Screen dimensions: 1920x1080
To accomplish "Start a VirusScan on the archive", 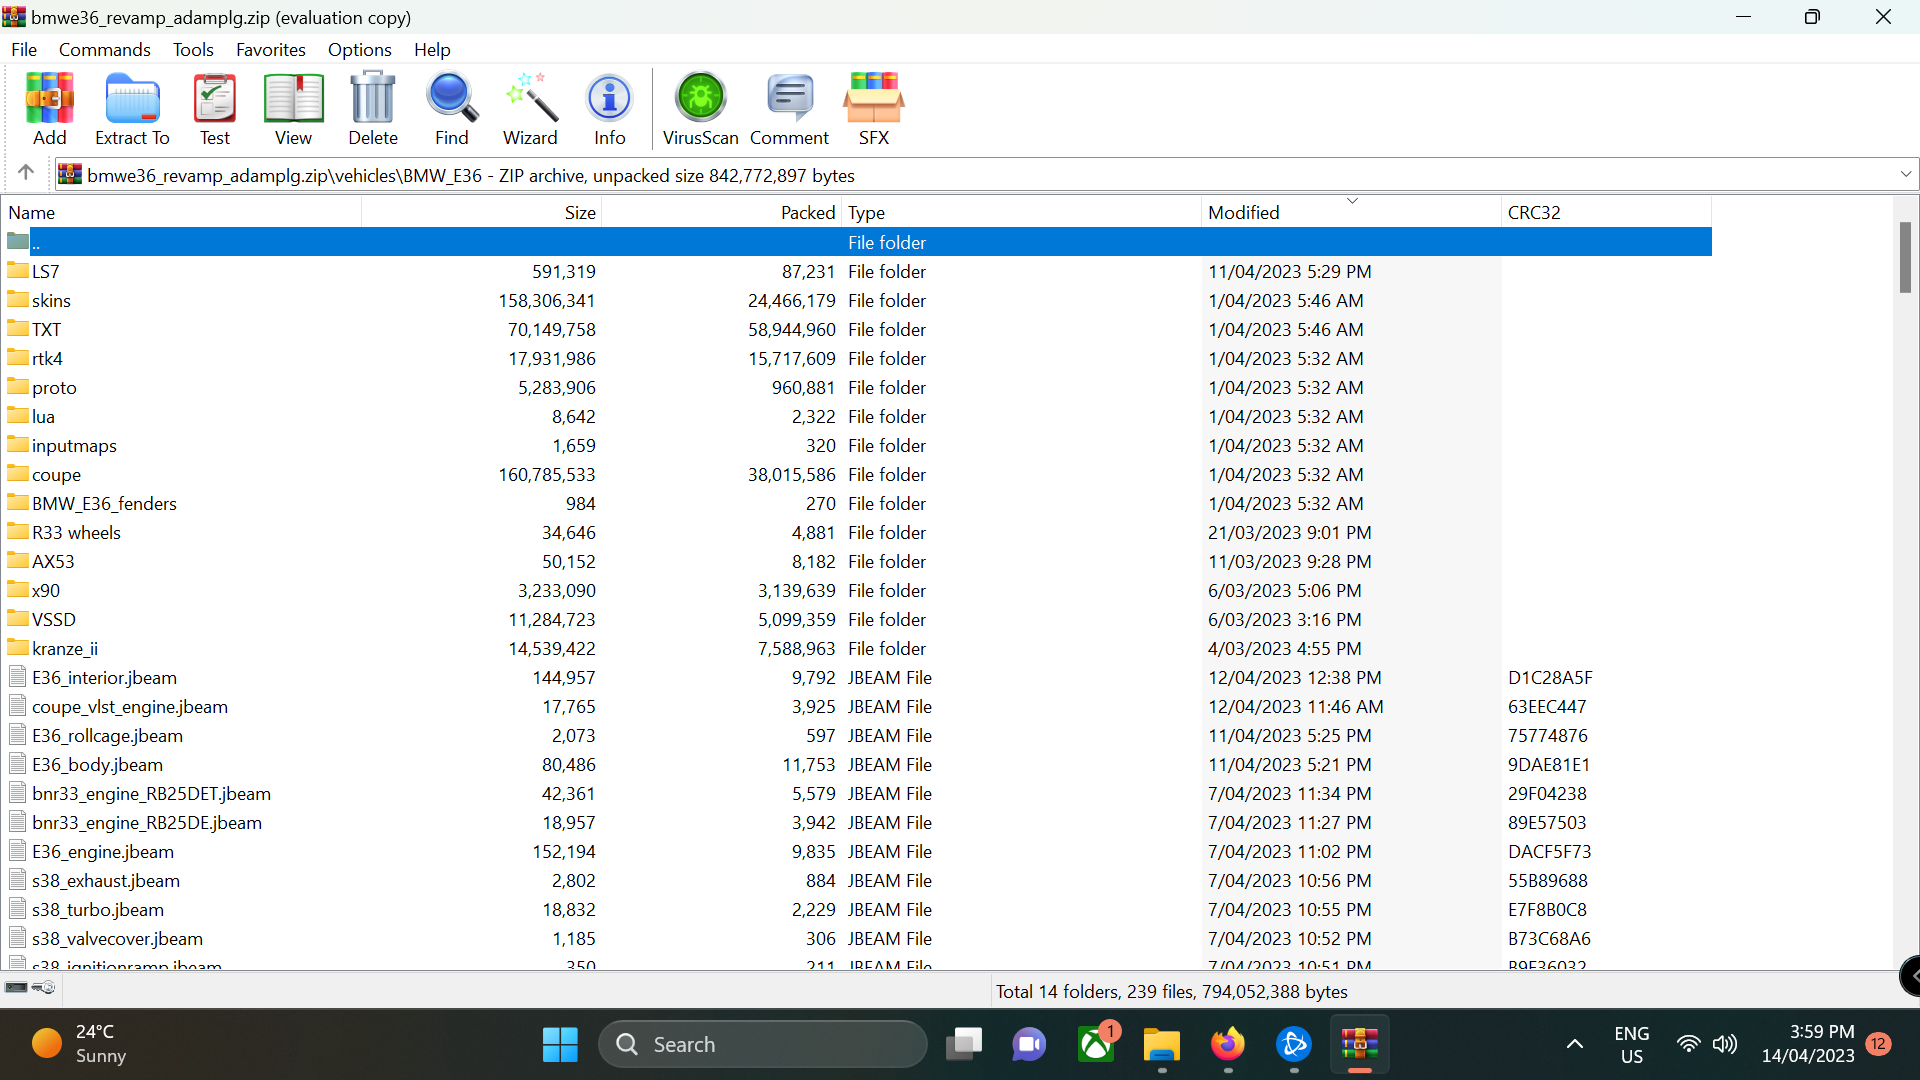I will [x=700, y=109].
